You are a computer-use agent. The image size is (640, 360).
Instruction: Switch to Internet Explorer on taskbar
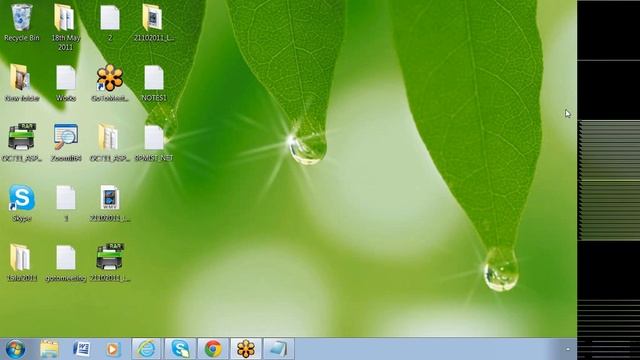147,349
